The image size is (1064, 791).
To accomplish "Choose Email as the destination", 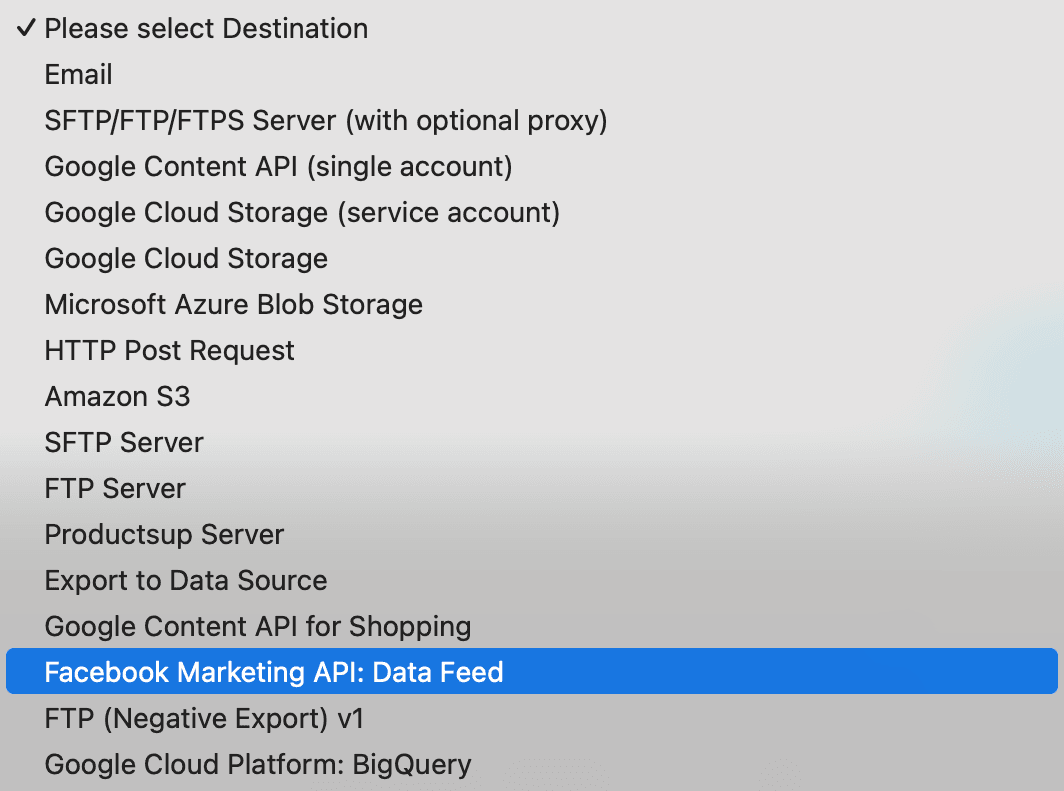I will point(79,75).
